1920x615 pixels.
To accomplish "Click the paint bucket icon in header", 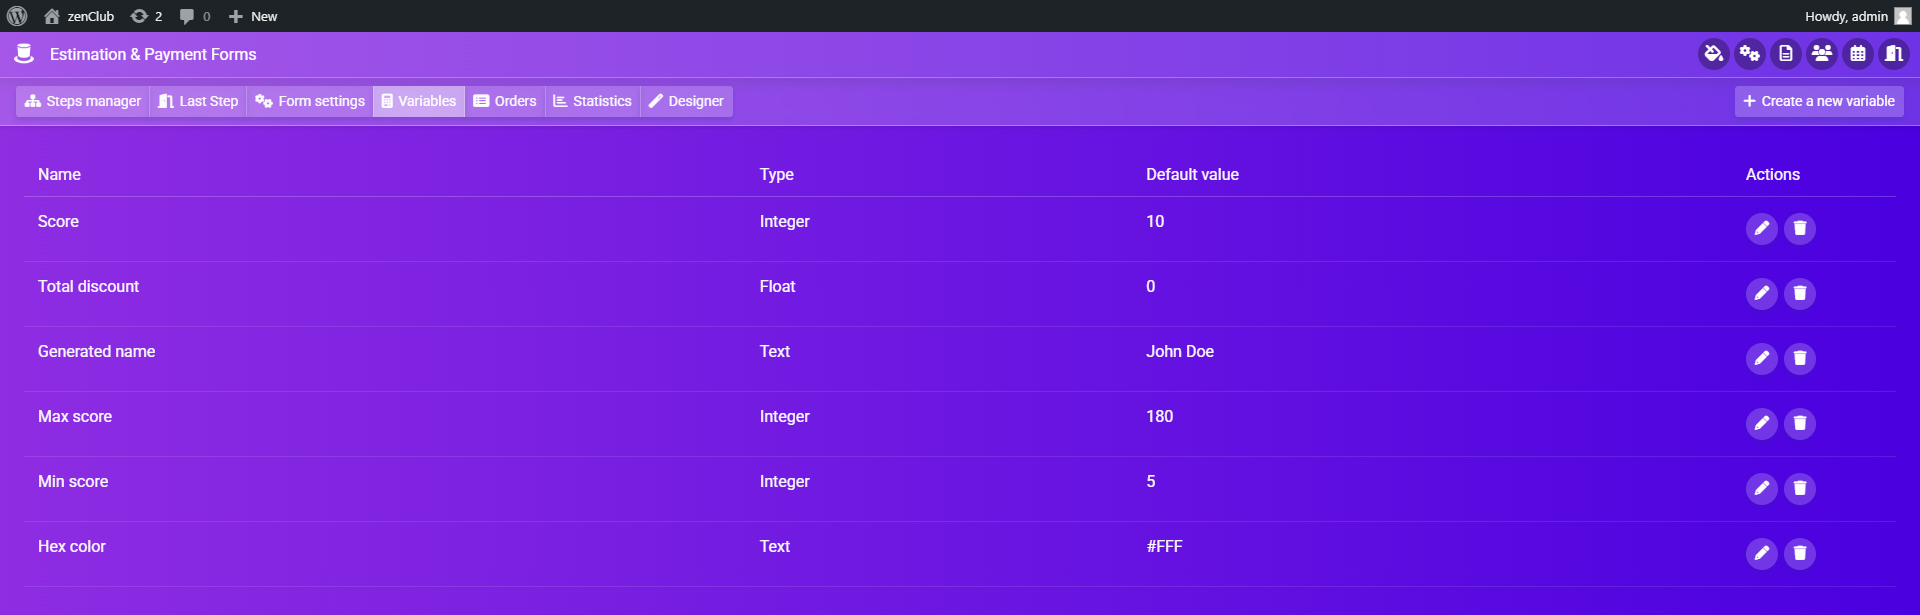I will pyautogui.click(x=1714, y=54).
